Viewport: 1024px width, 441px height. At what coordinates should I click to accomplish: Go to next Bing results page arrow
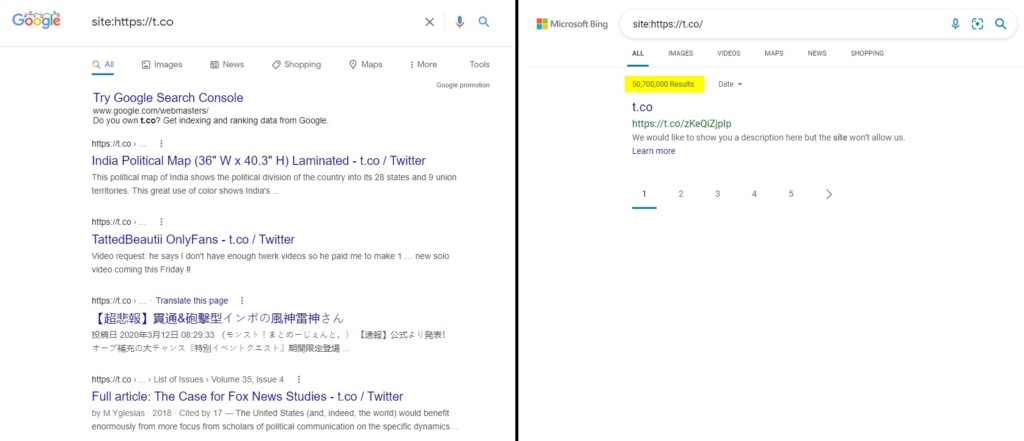pyautogui.click(x=829, y=194)
